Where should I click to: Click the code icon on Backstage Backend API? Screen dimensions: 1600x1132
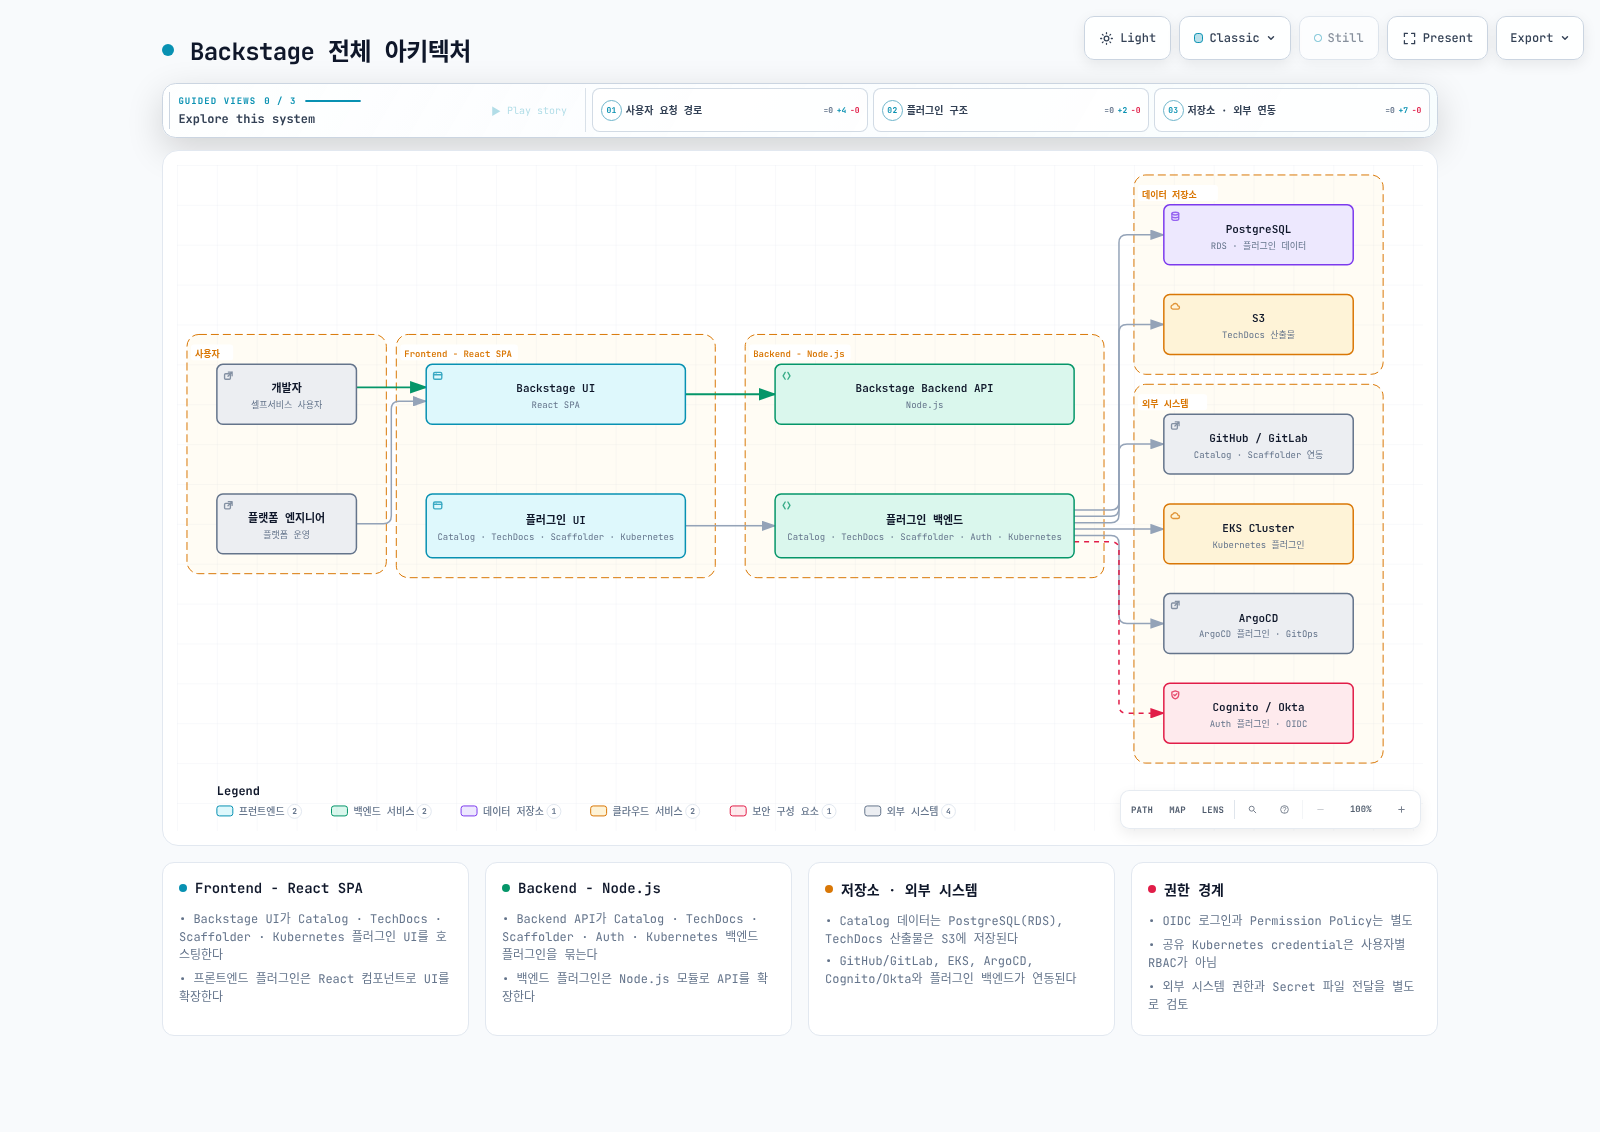coord(787,376)
